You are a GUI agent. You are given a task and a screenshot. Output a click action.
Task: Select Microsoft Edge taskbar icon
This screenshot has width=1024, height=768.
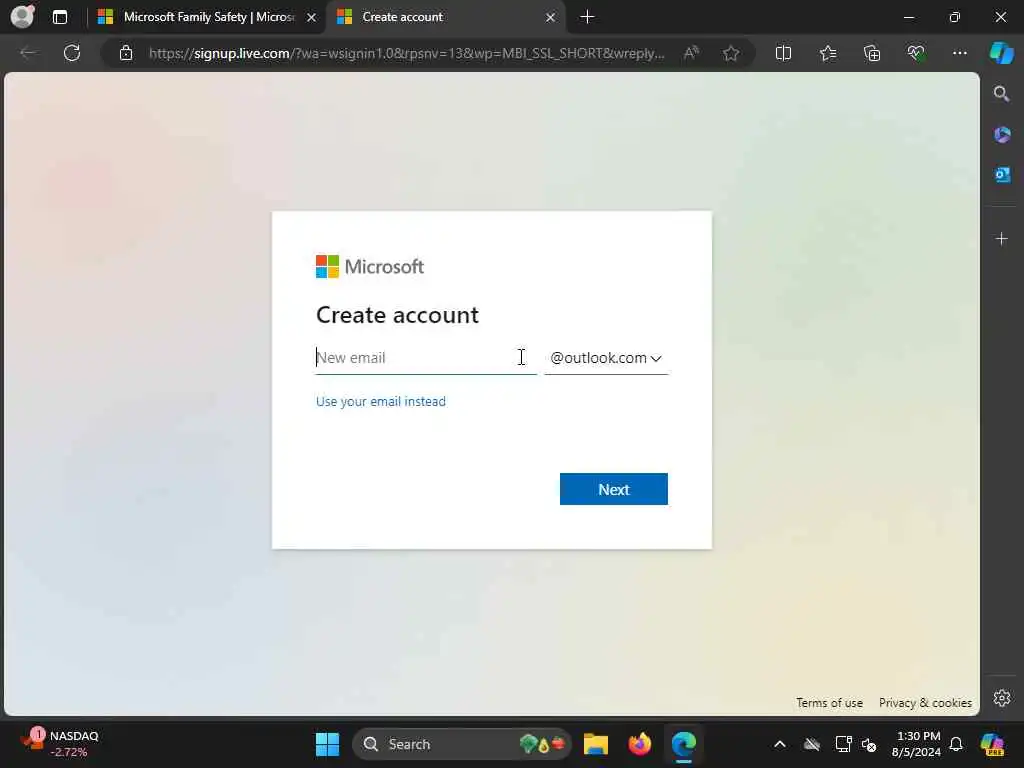pyautogui.click(x=684, y=744)
